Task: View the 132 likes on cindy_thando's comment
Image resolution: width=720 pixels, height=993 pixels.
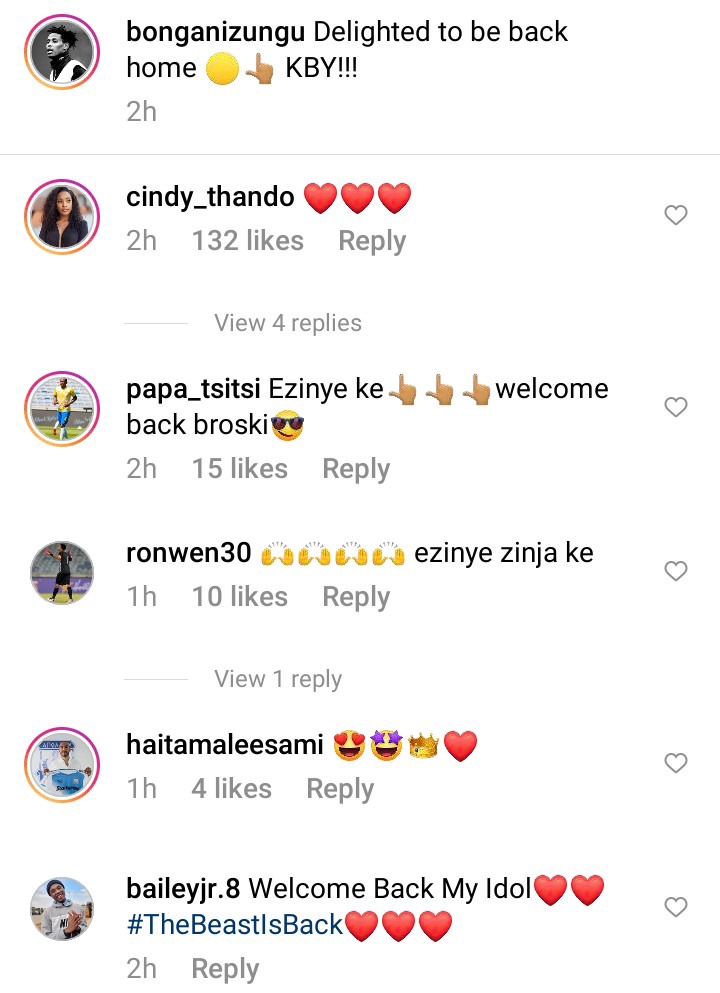Action: point(248,241)
